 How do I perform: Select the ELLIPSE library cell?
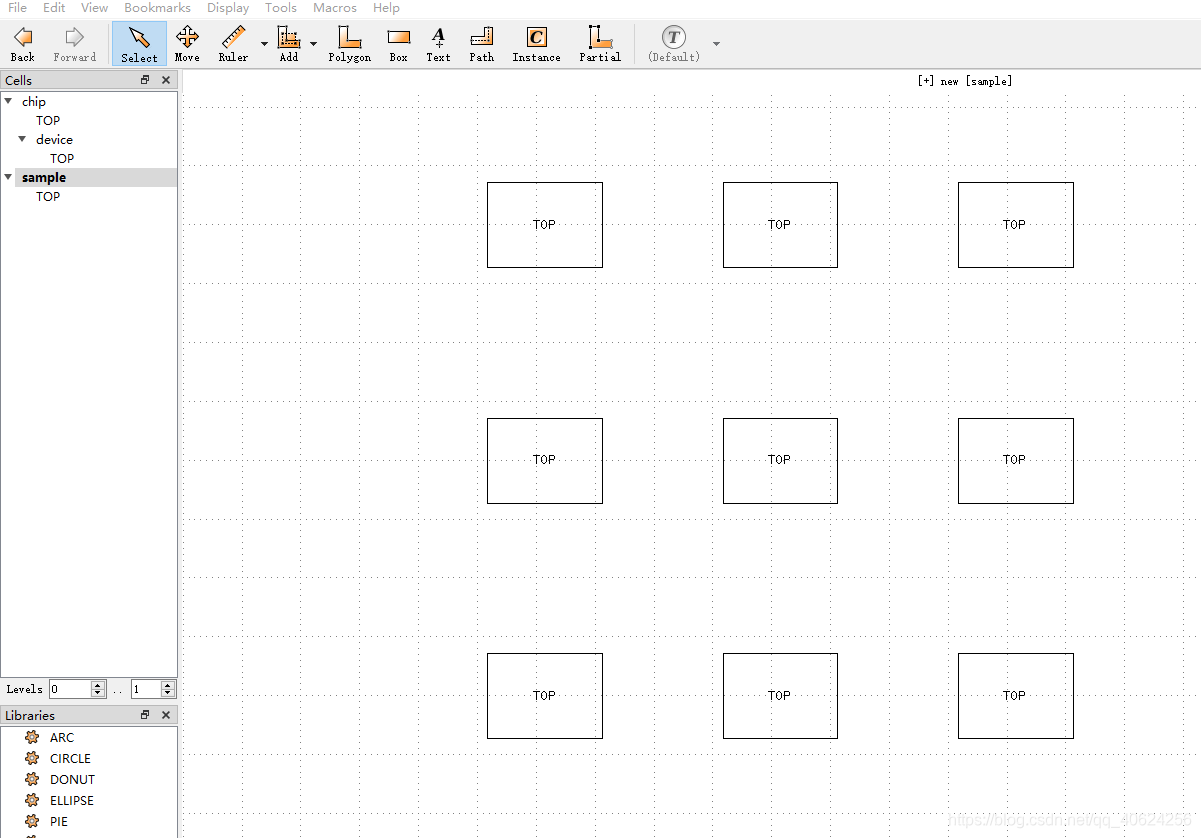point(72,800)
